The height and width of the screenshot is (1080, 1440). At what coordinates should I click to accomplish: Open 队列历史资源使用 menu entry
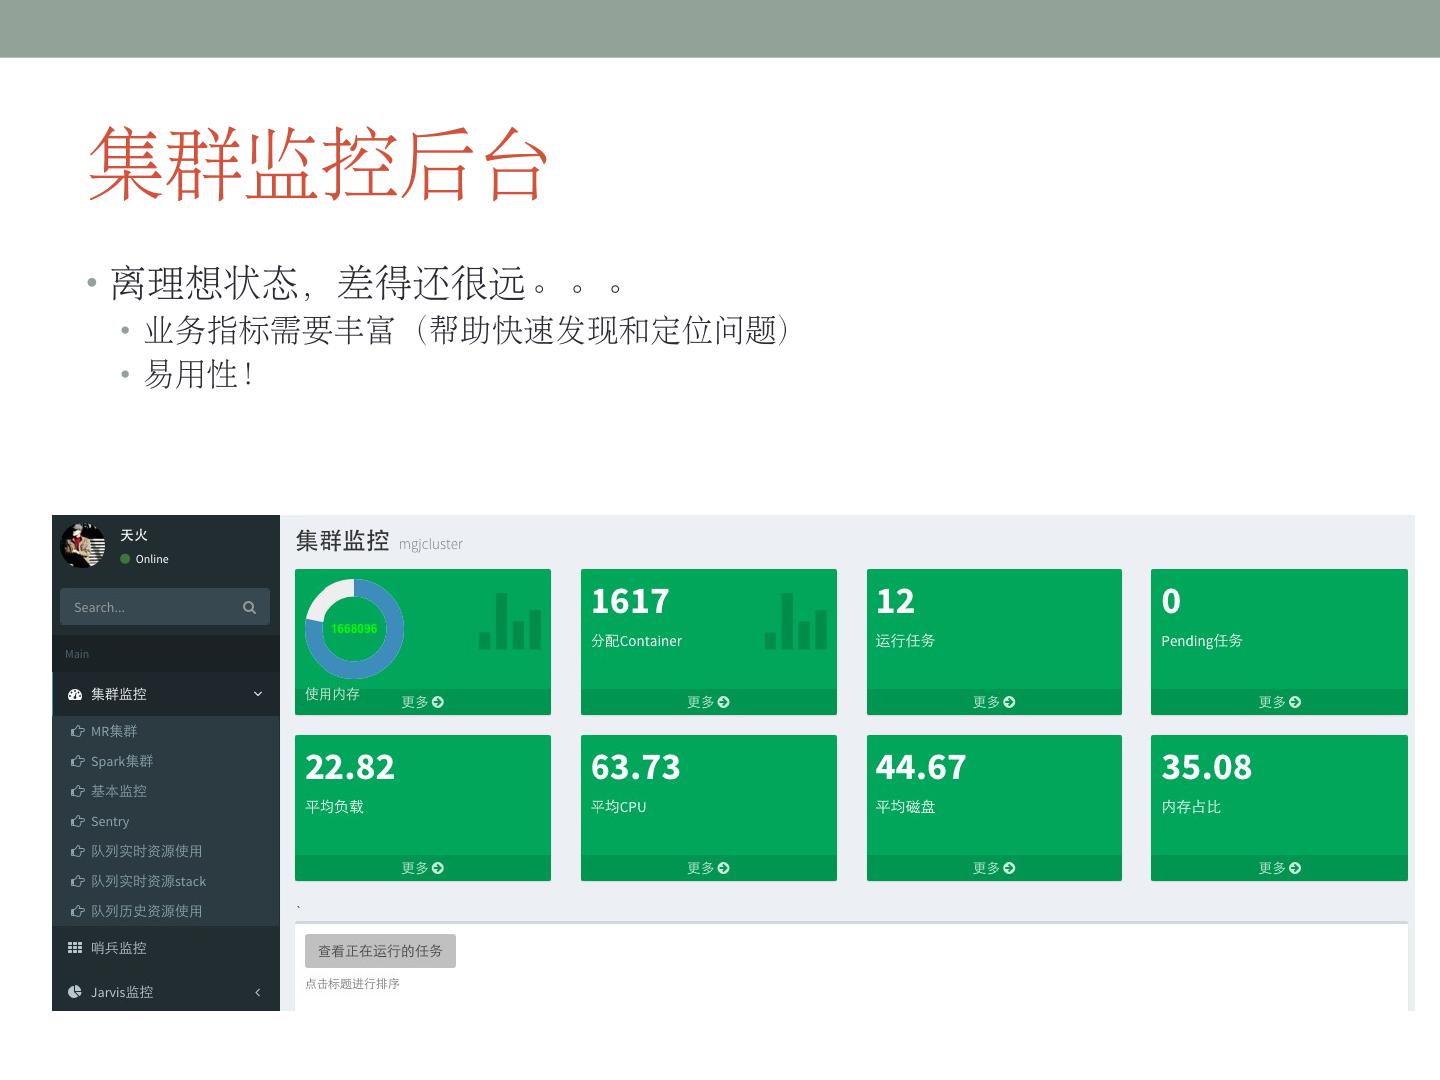[x=146, y=911]
